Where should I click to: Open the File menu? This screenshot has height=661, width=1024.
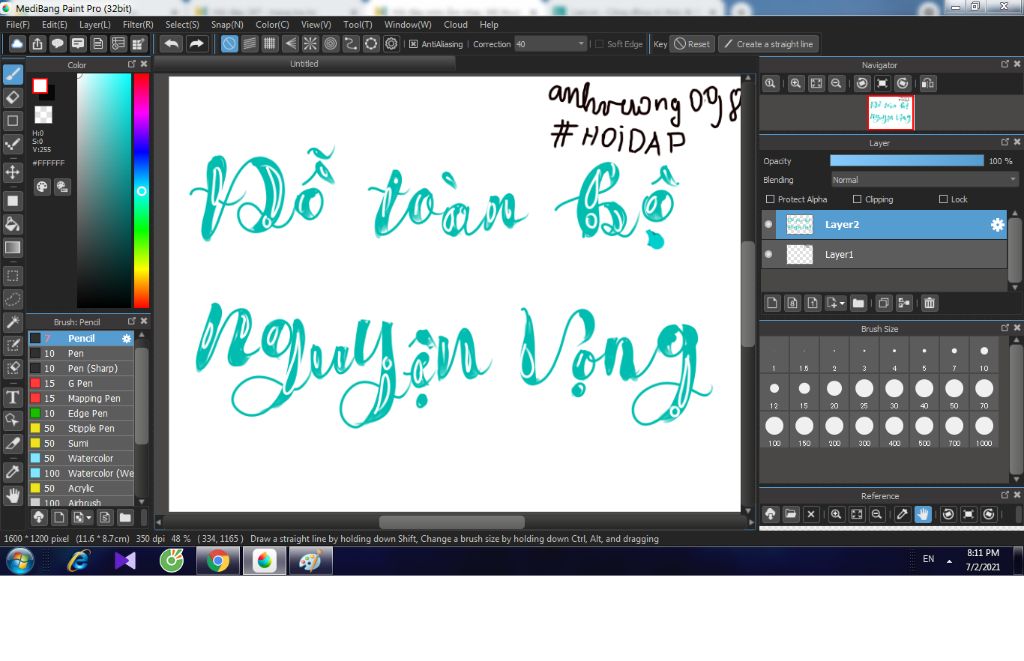click(18, 24)
